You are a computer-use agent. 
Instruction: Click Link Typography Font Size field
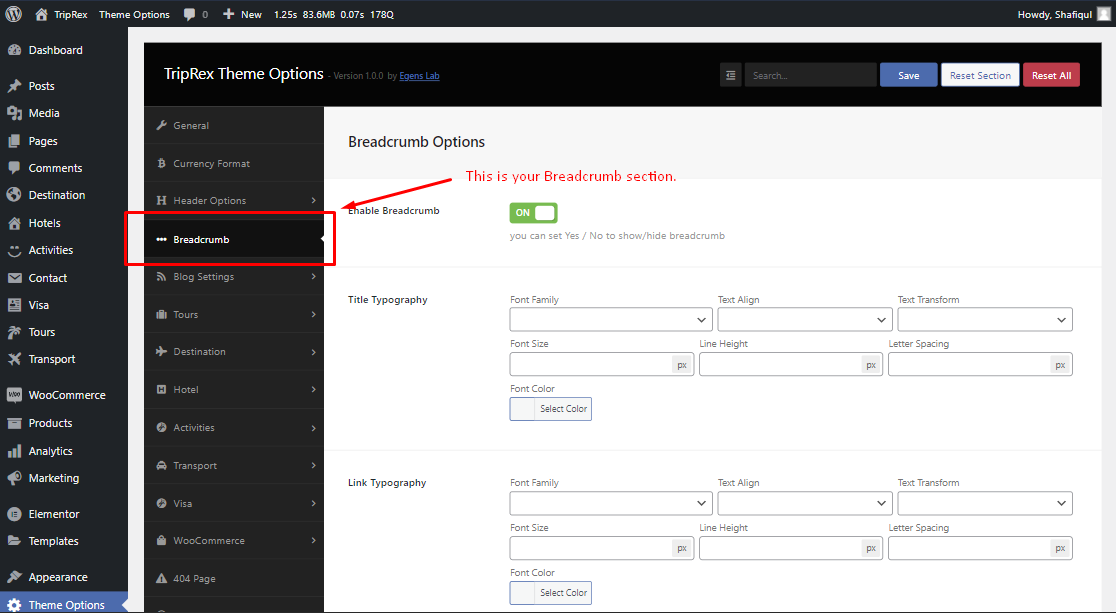tap(601, 548)
